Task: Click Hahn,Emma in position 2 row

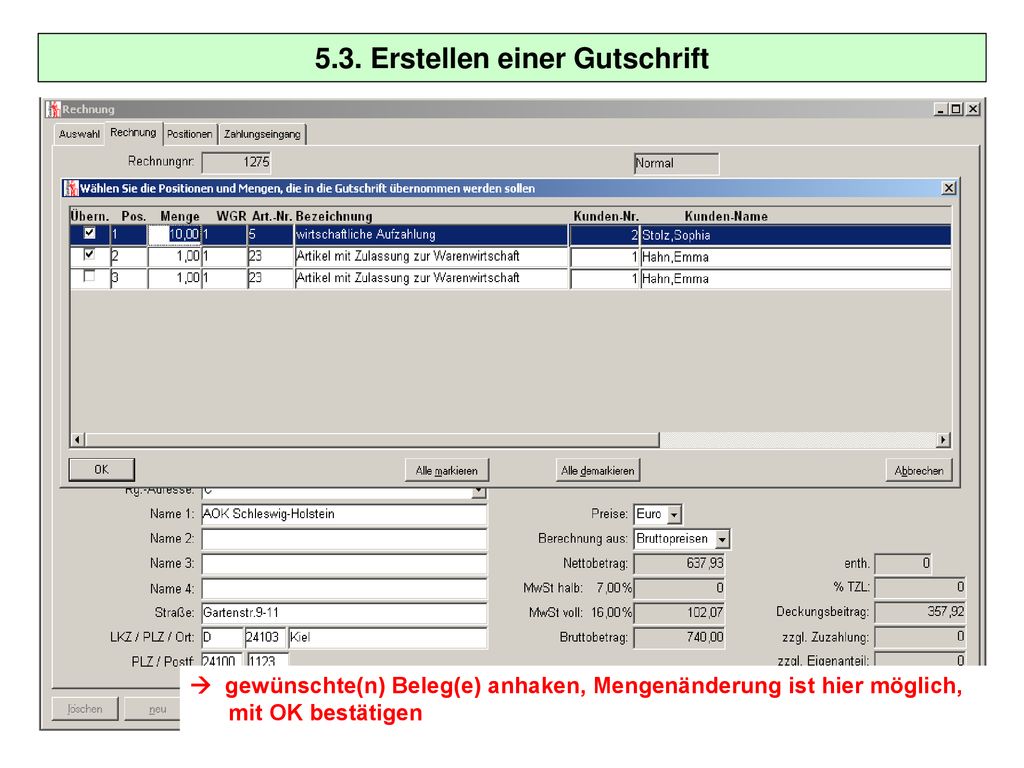Action: (x=675, y=257)
